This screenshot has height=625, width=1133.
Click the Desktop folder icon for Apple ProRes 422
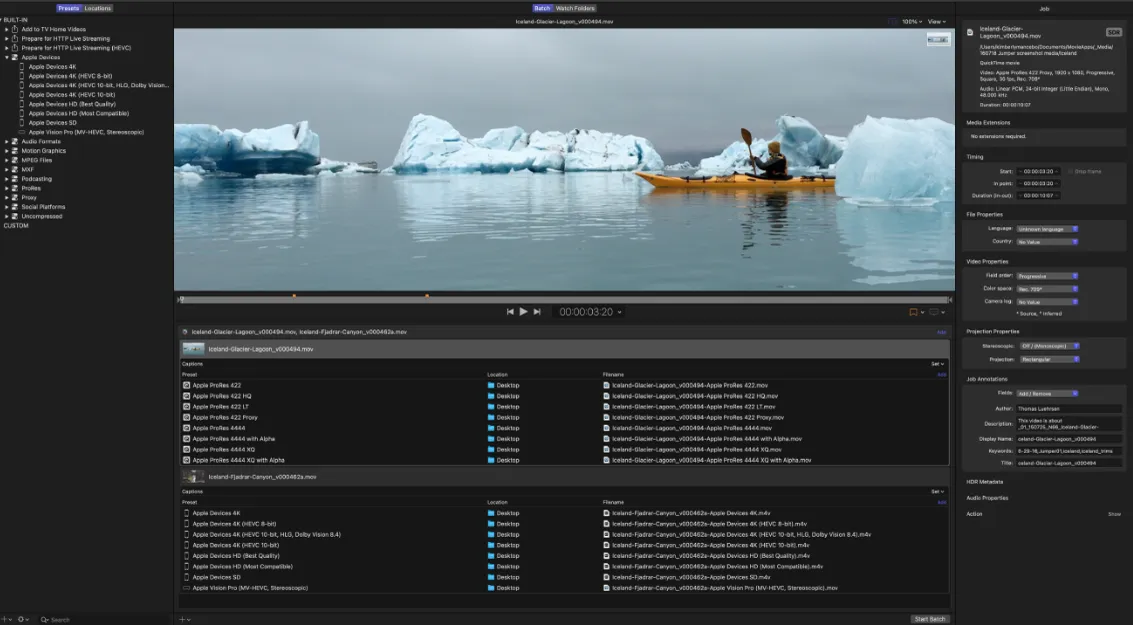click(x=491, y=385)
